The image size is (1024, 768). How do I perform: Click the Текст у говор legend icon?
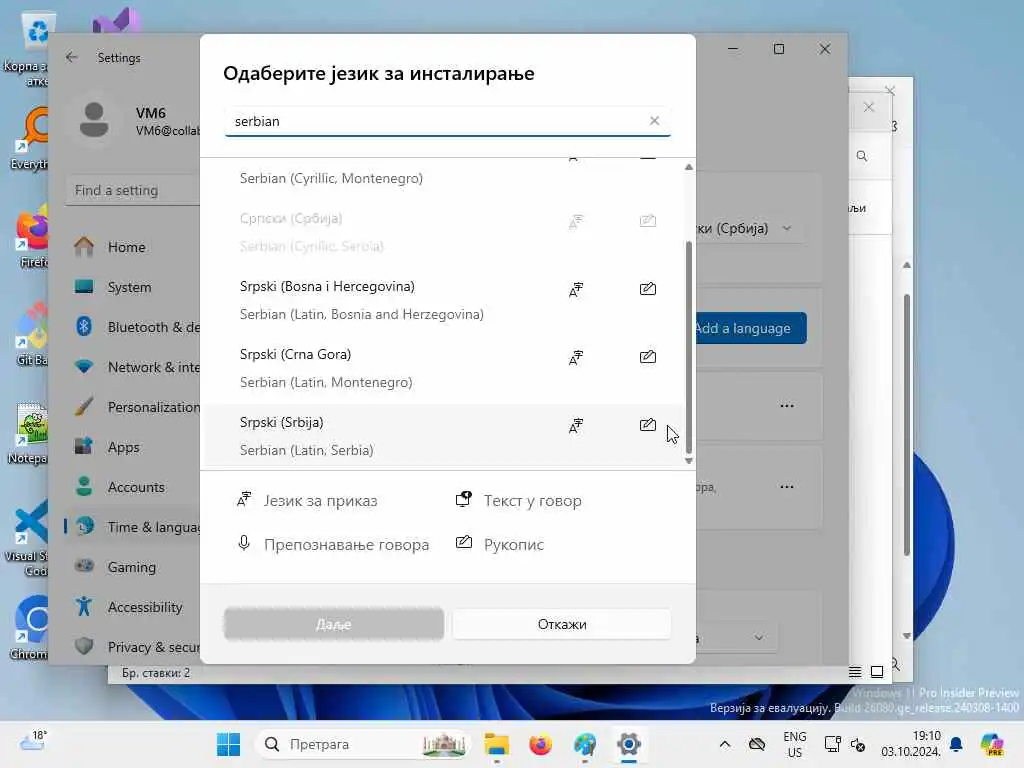click(x=464, y=500)
